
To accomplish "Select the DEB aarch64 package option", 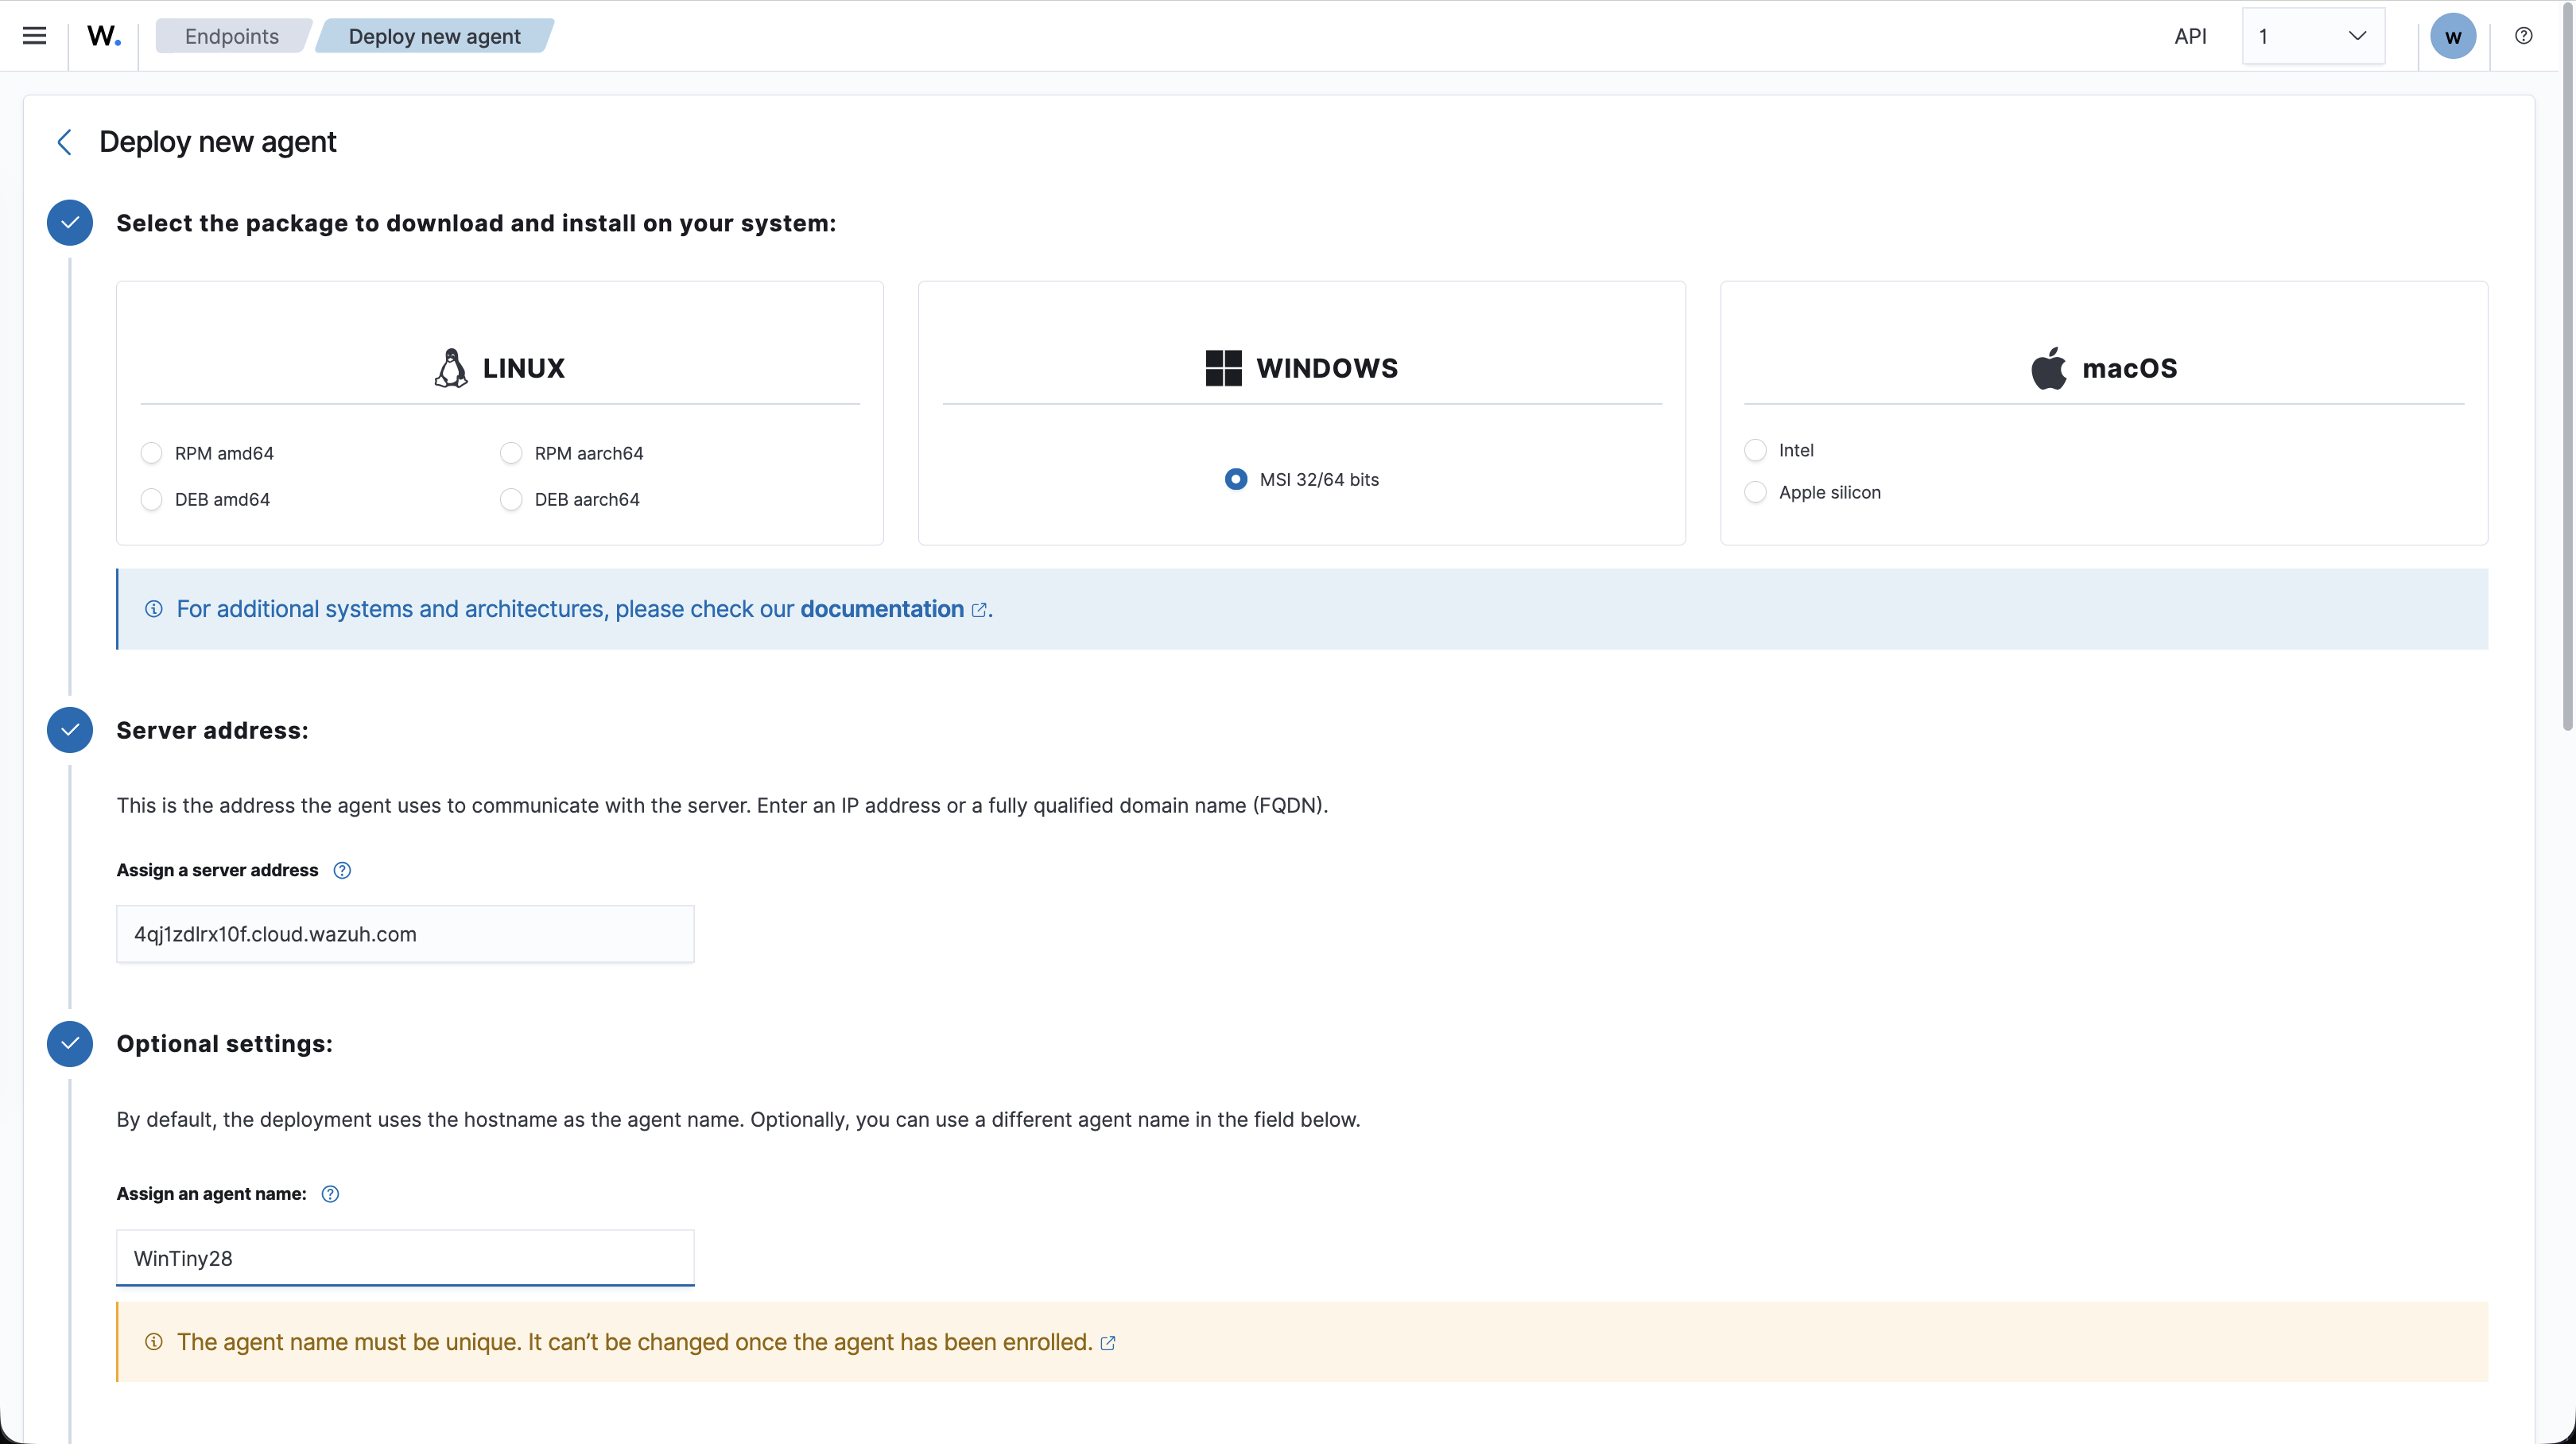I will [x=511, y=499].
